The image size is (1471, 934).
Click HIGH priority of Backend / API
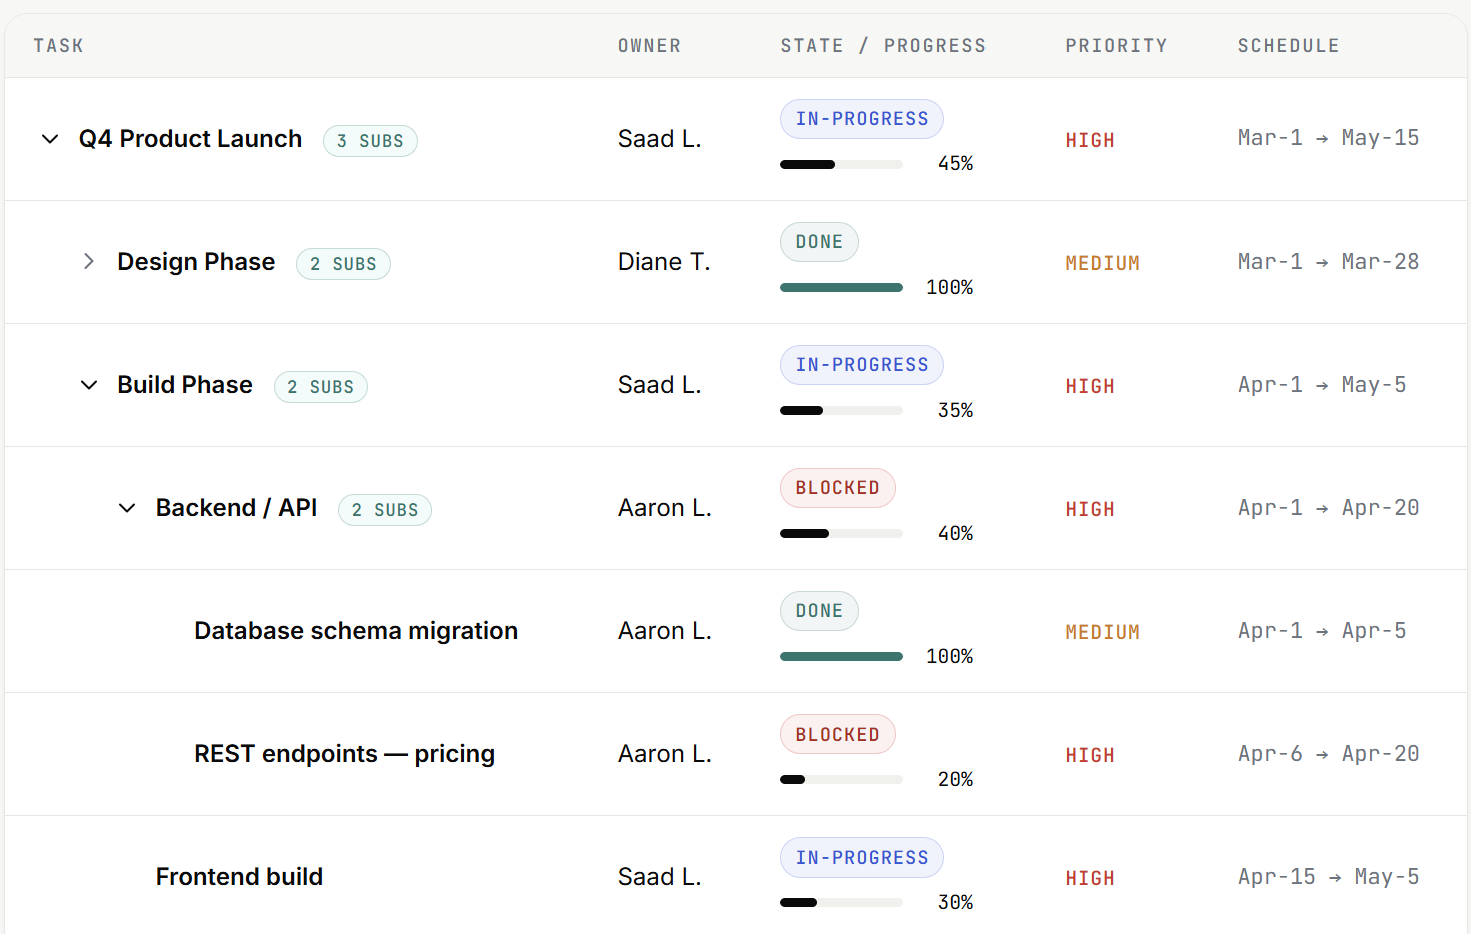pos(1090,510)
